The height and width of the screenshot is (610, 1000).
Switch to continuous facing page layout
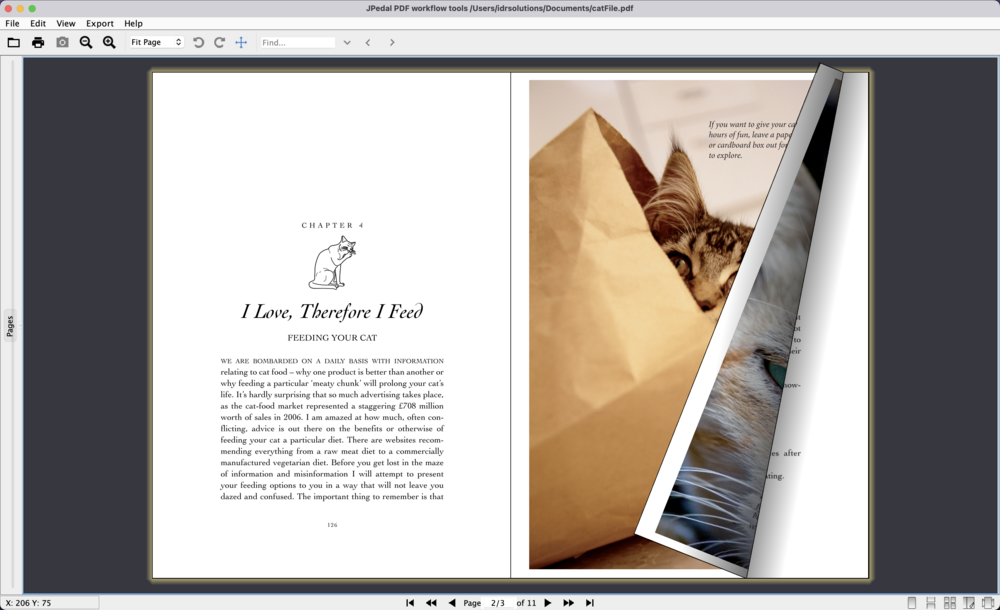[950, 601]
